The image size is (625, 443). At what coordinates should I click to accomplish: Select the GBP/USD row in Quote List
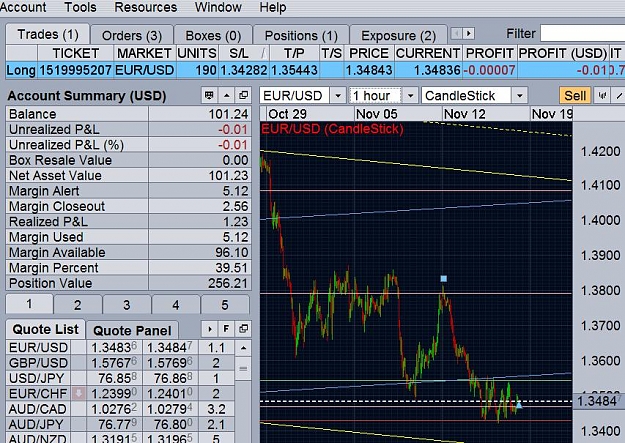(120, 363)
